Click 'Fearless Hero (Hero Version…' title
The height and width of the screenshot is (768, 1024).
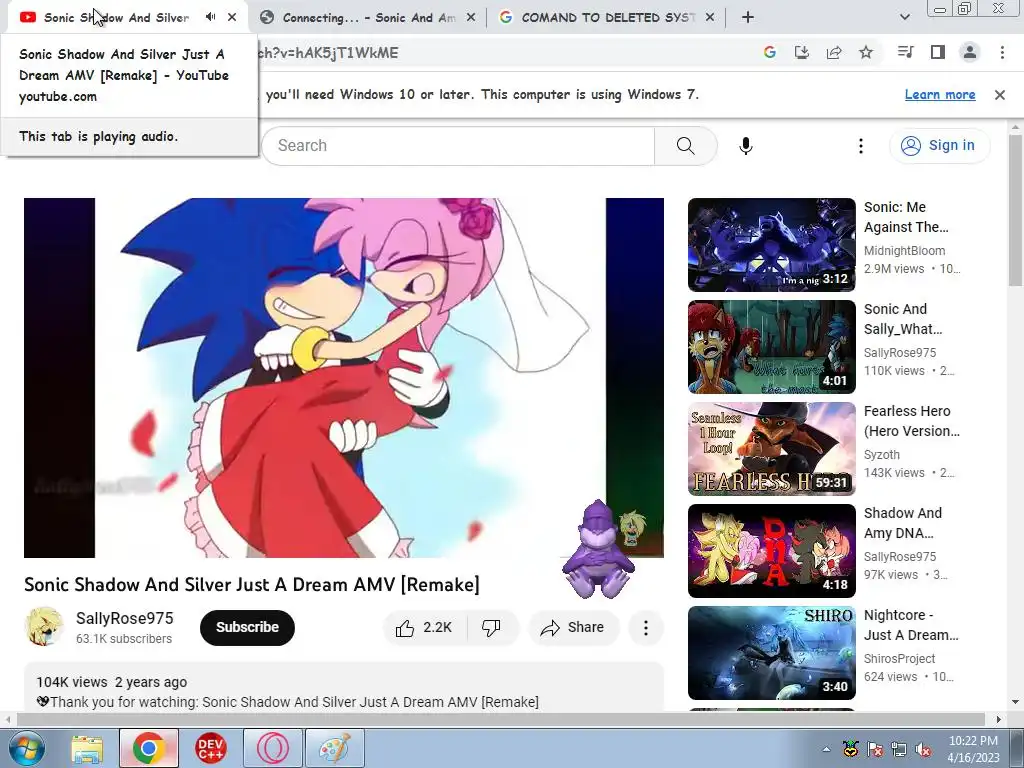pos(912,421)
